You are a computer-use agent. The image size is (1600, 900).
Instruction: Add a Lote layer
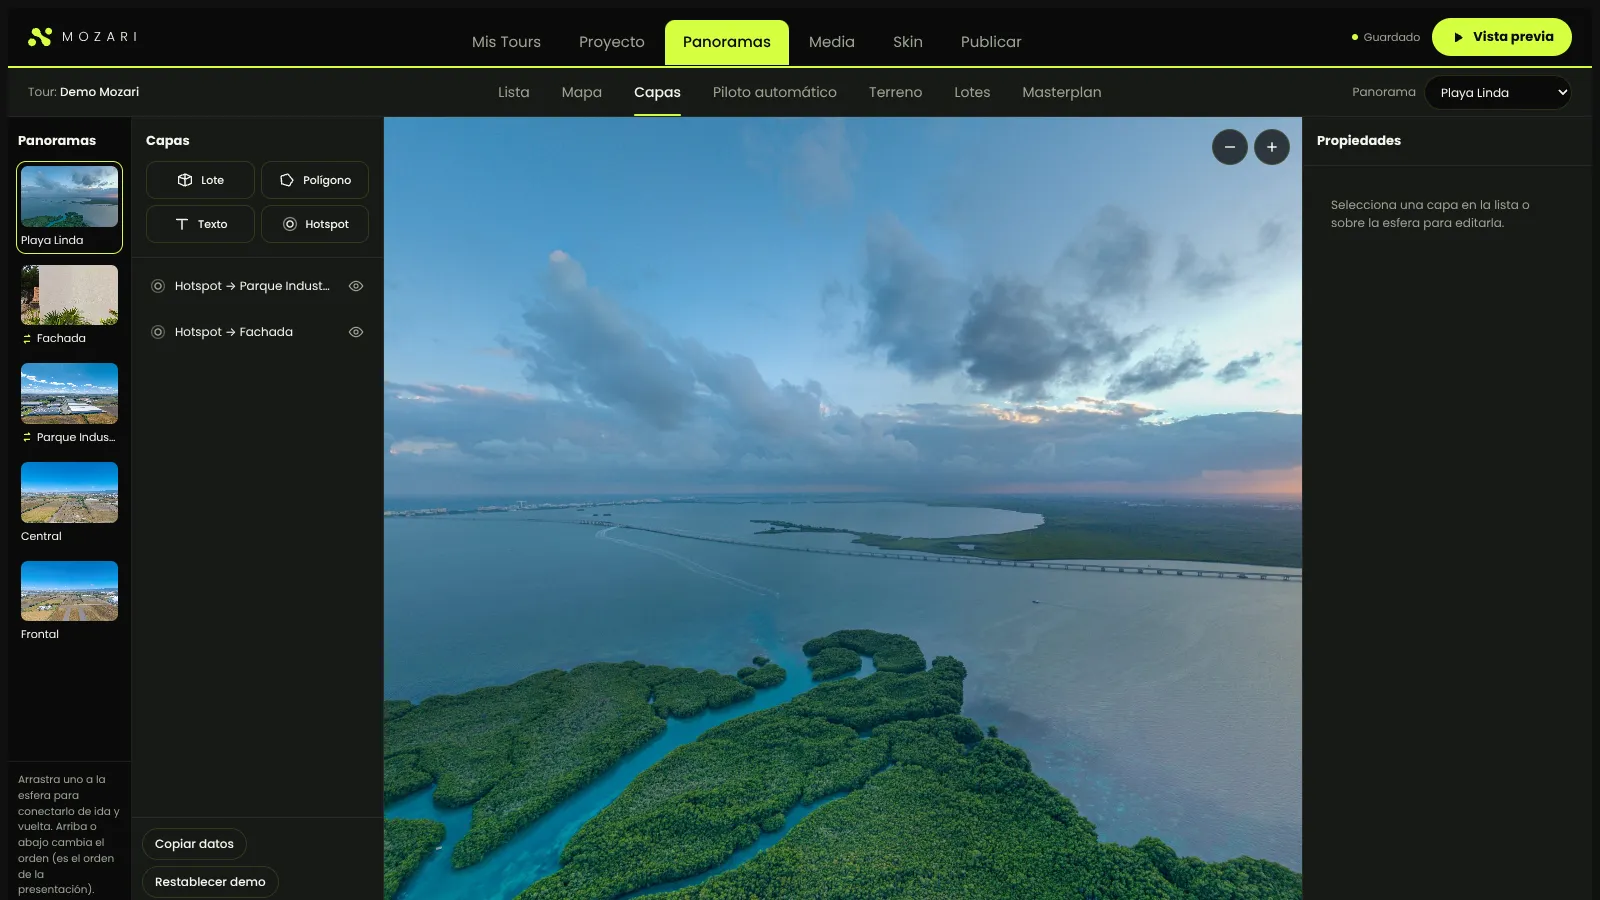200,180
